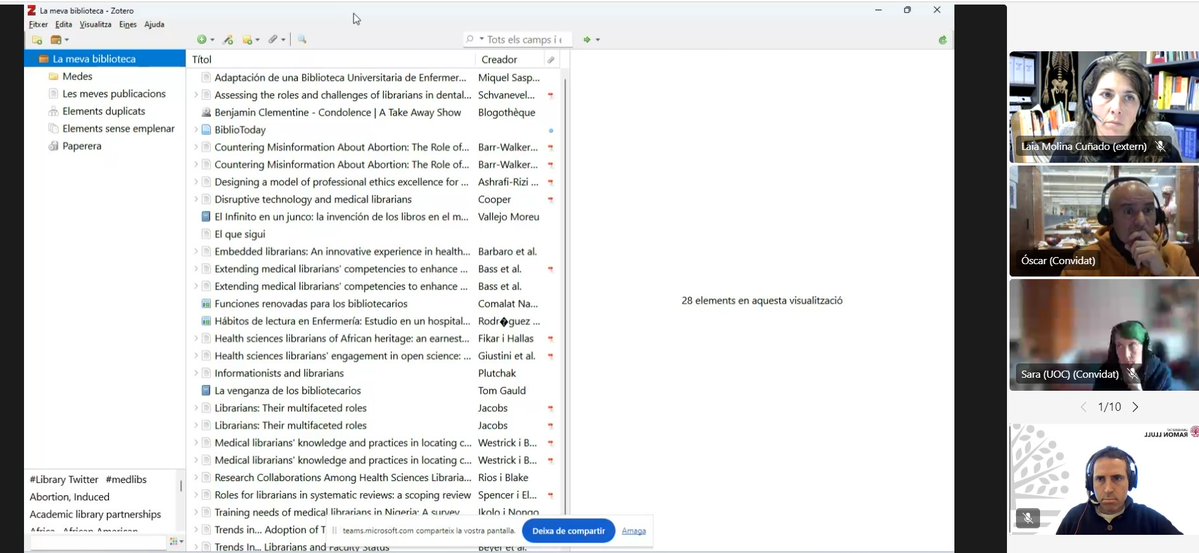Image resolution: width=1199 pixels, height=553 pixels.
Task: Click the '#medlibs' tag
Action: [126, 480]
